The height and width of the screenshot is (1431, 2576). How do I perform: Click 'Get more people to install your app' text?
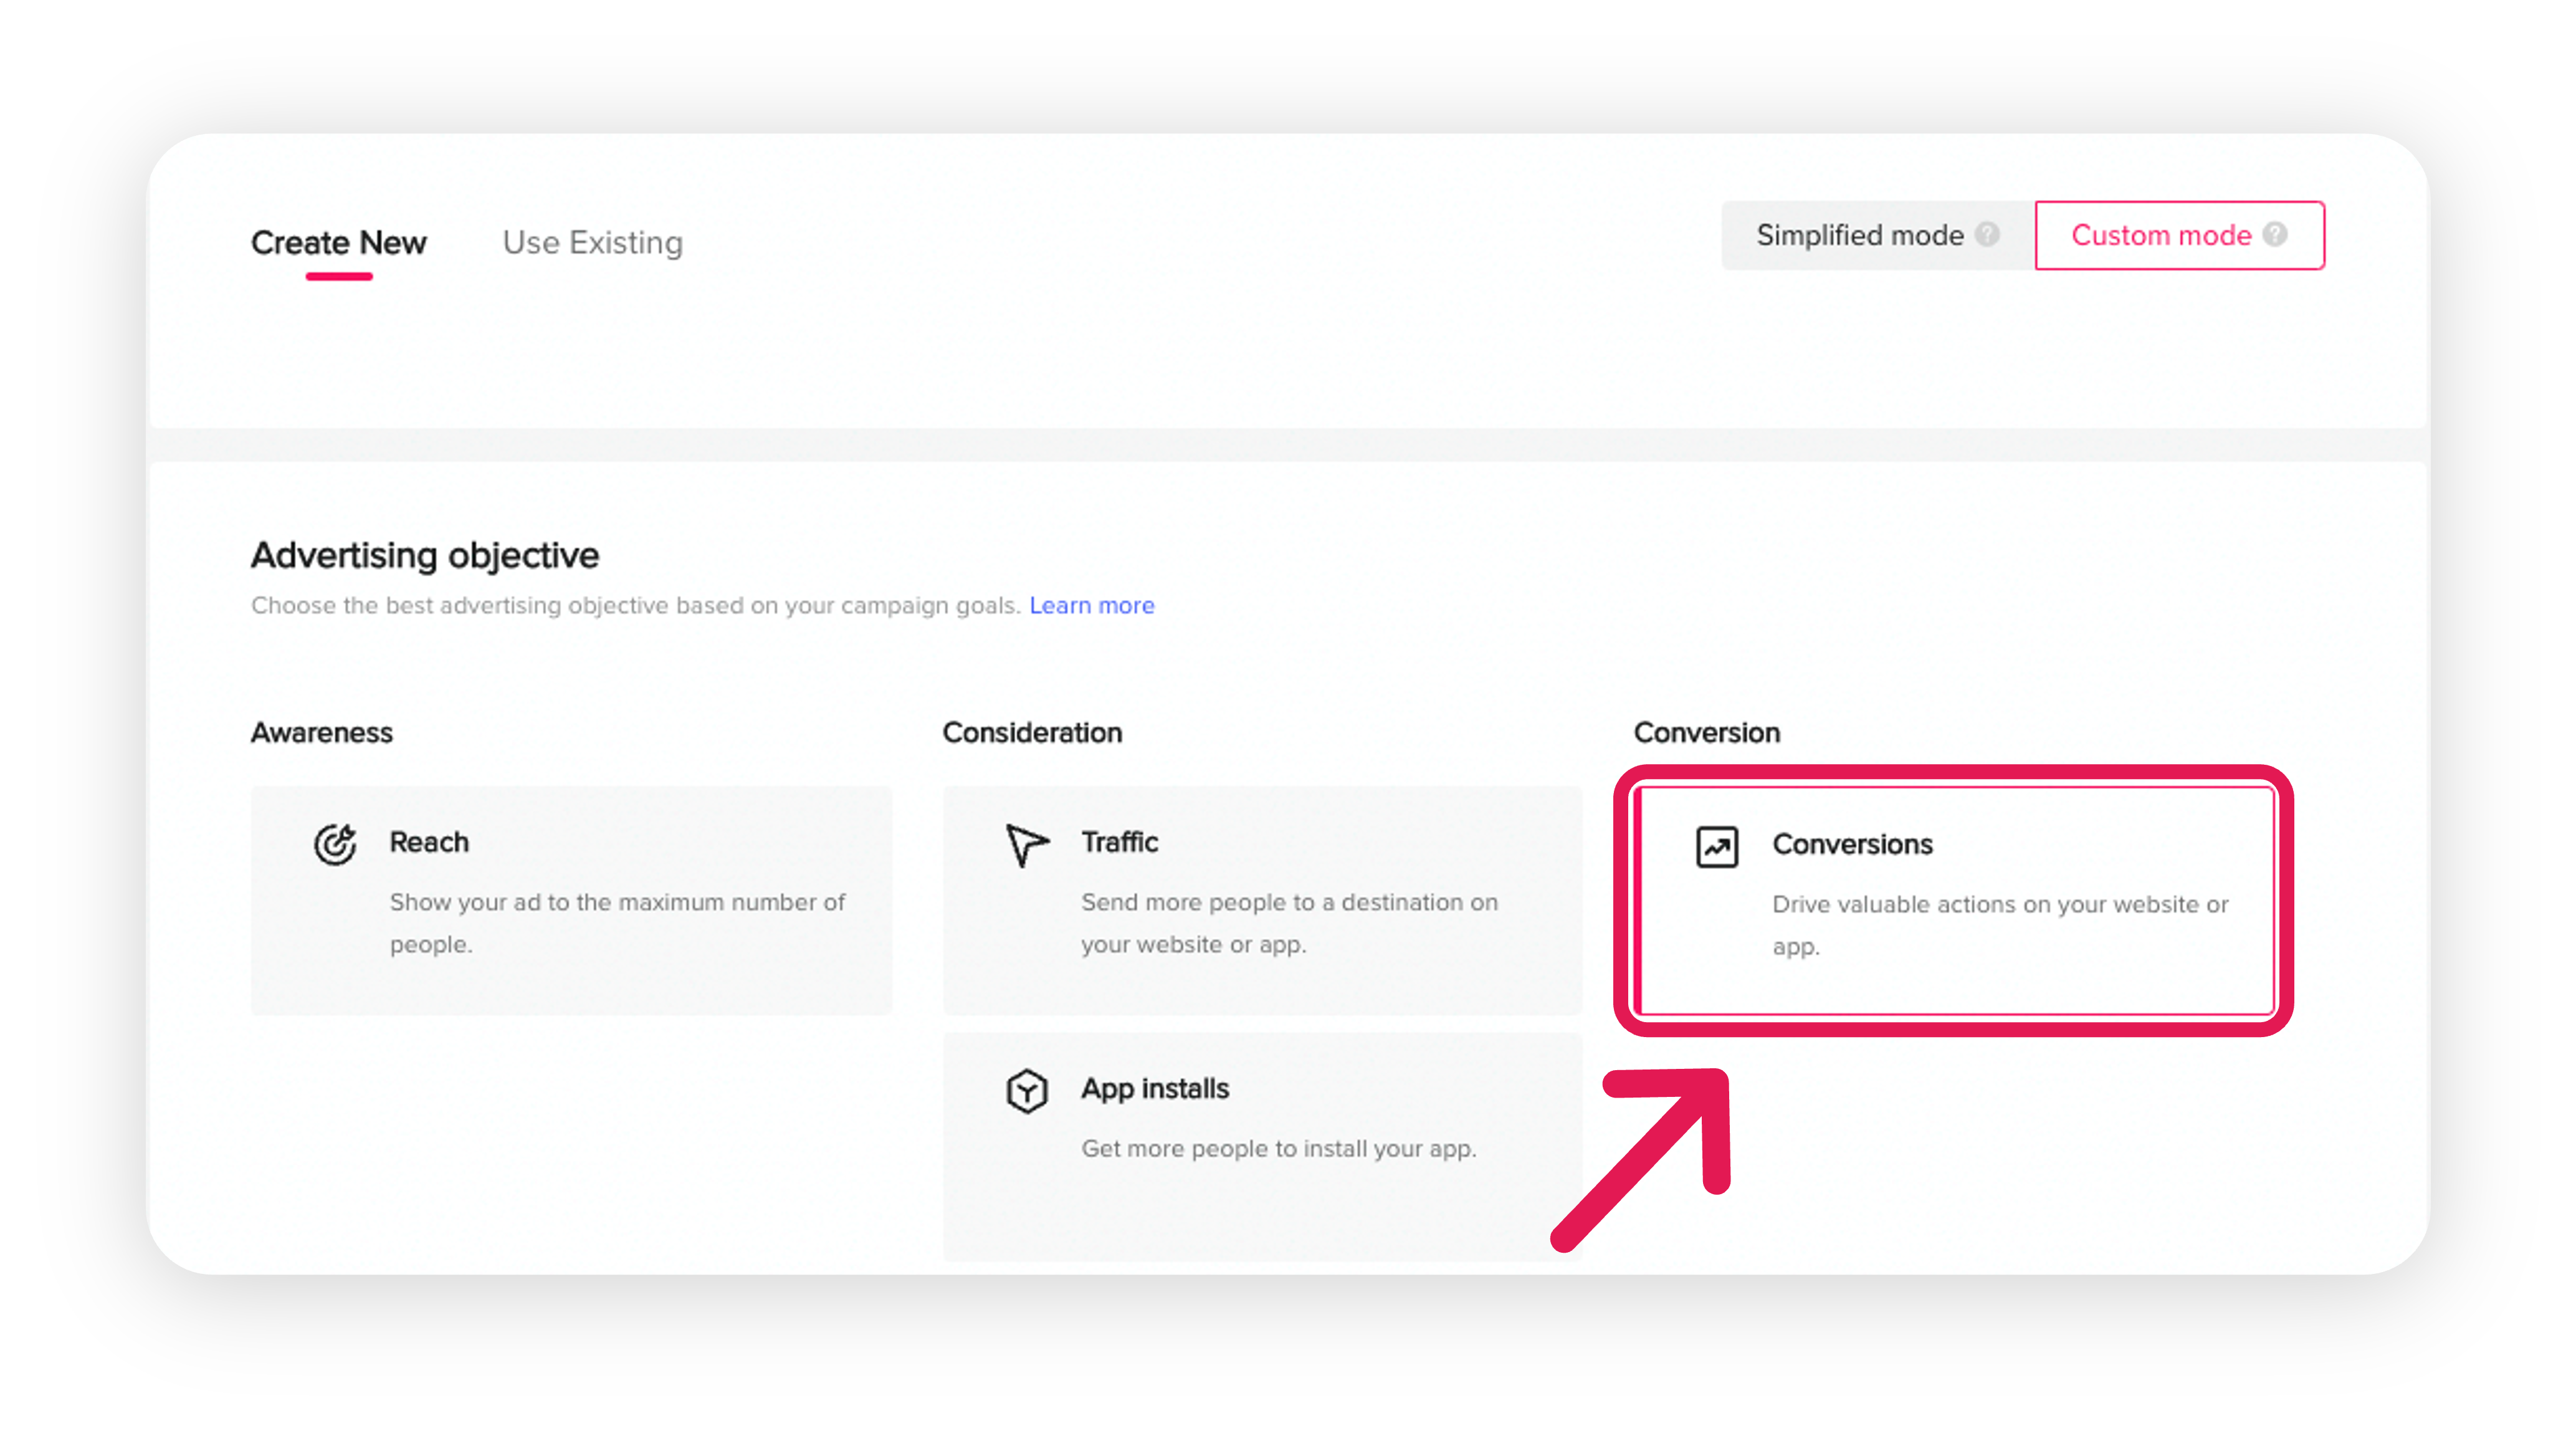click(x=1279, y=1149)
